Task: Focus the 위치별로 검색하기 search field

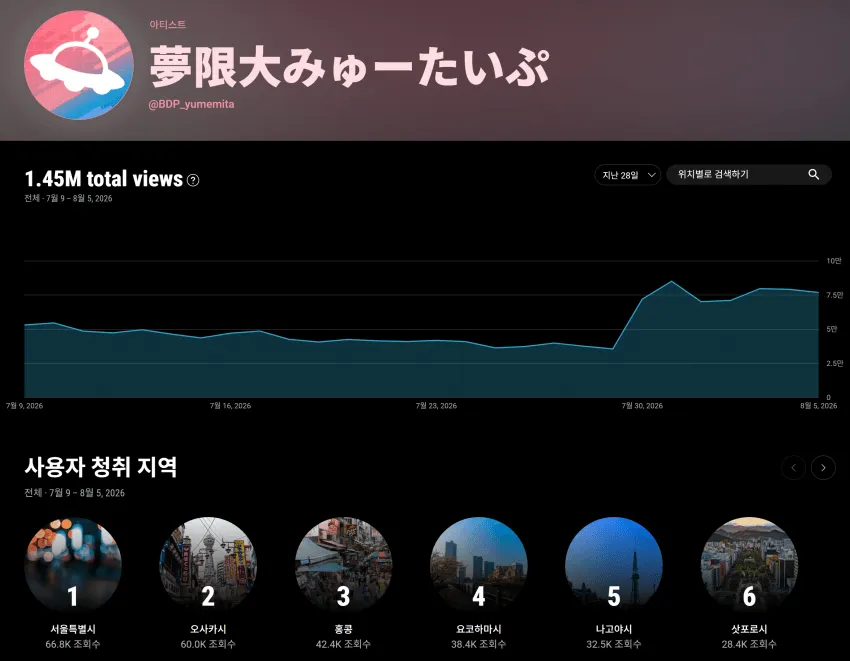Action: (x=749, y=175)
